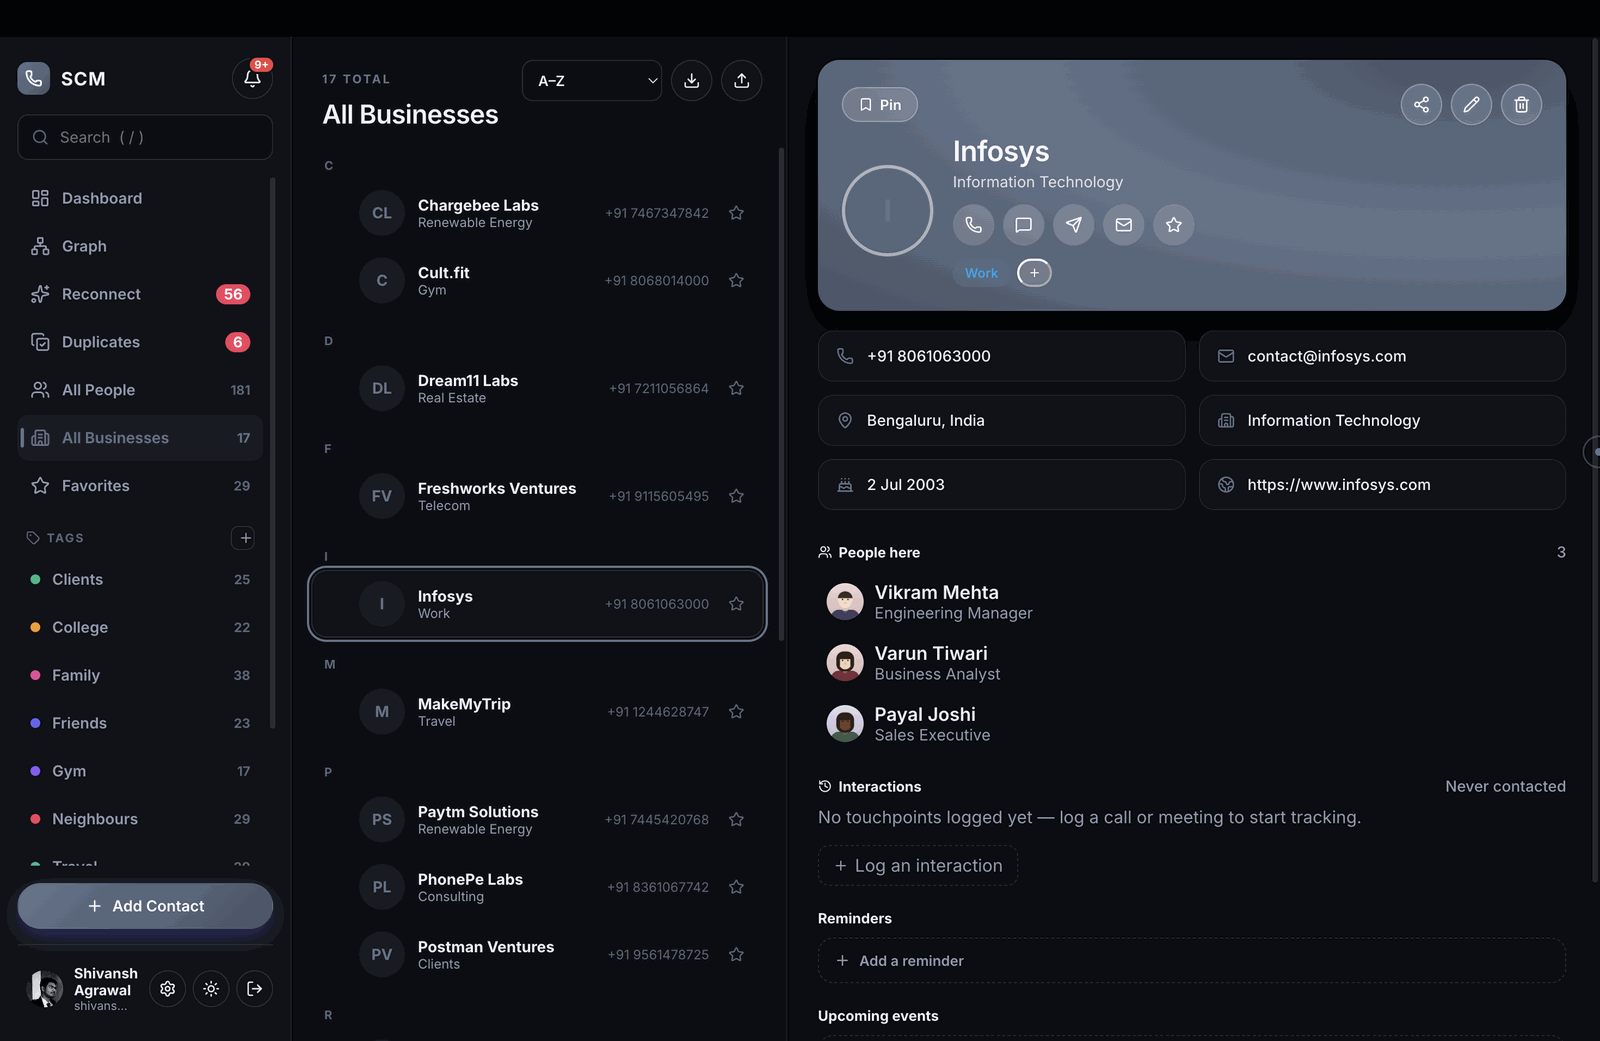
Task: Select MakeMyTrip in the list
Action: [x=537, y=712]
